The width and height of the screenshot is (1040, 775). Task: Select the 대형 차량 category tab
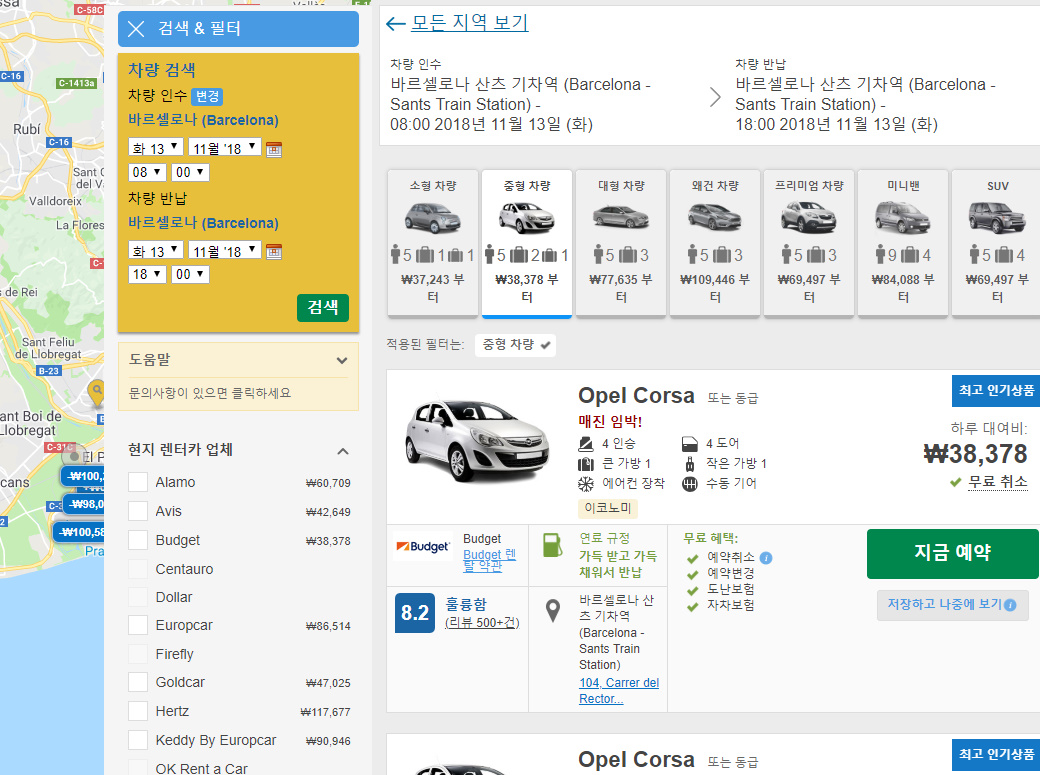621,243
